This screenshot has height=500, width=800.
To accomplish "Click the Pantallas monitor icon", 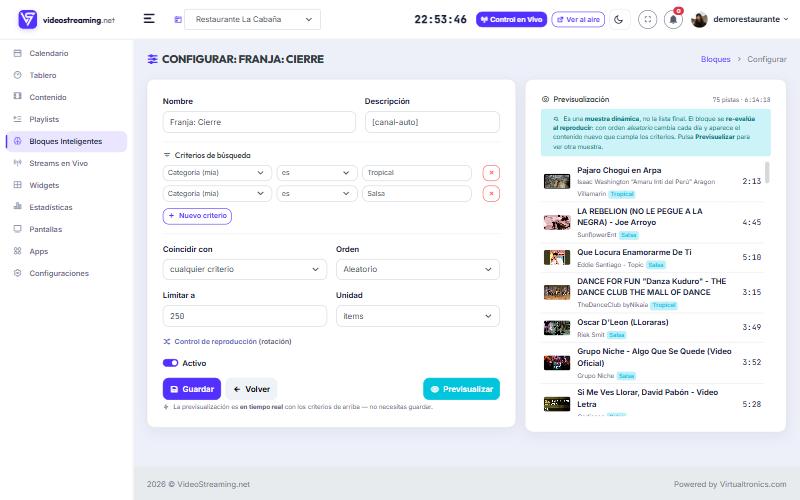I will [x=18, y=229].
